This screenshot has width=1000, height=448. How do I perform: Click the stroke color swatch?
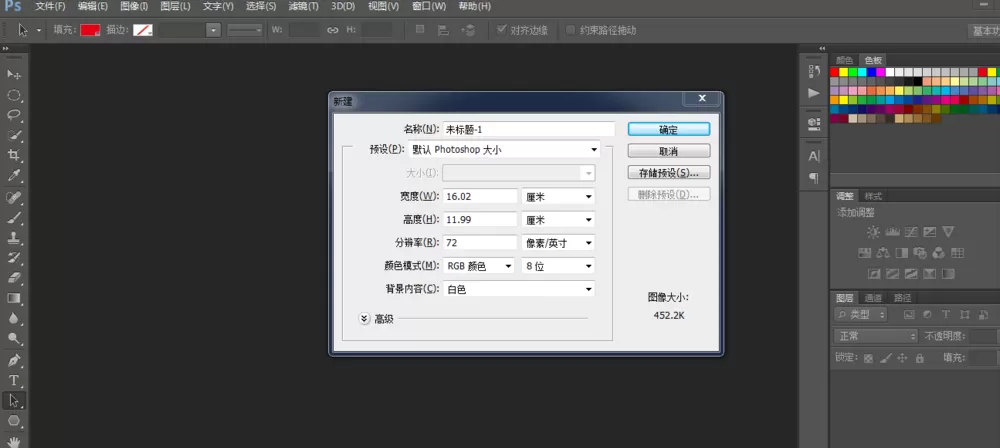click(x=142, y=30)
